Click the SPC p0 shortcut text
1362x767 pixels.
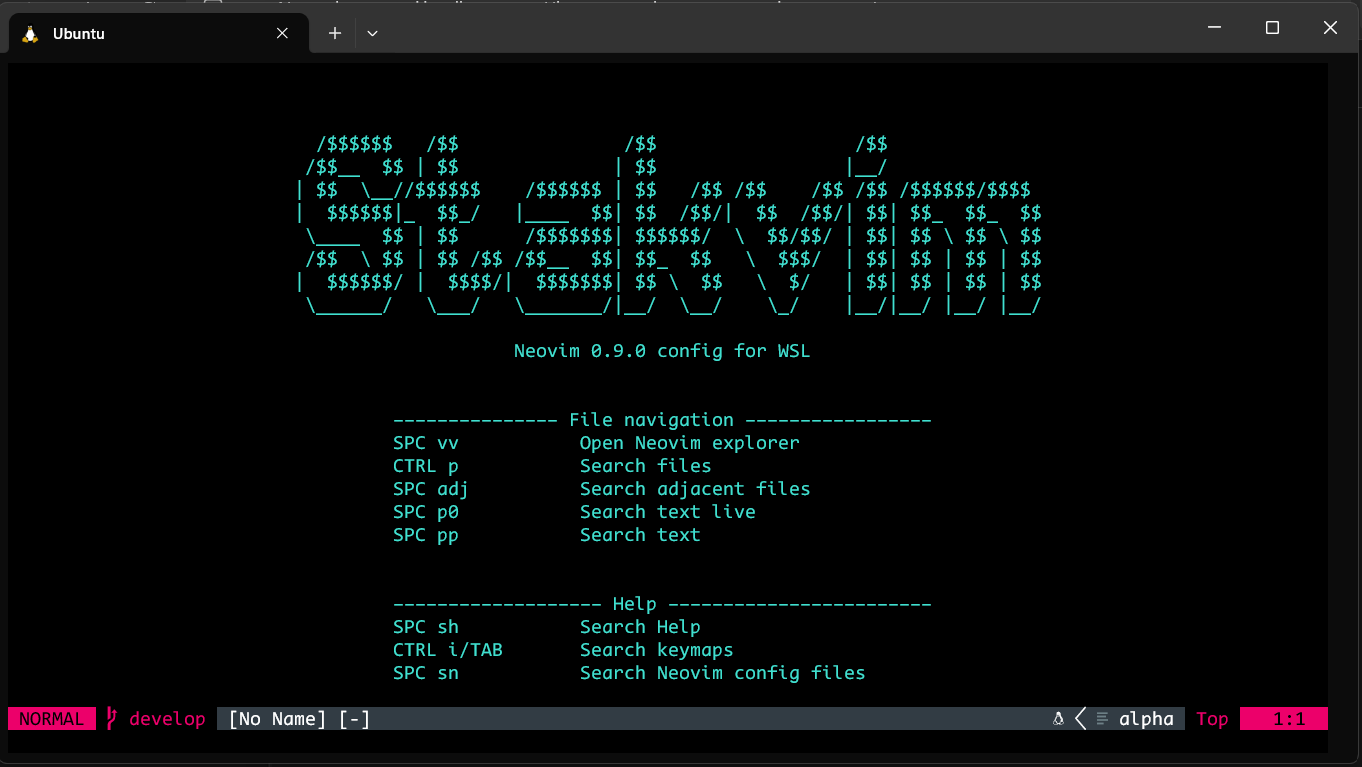pos(426,511)
